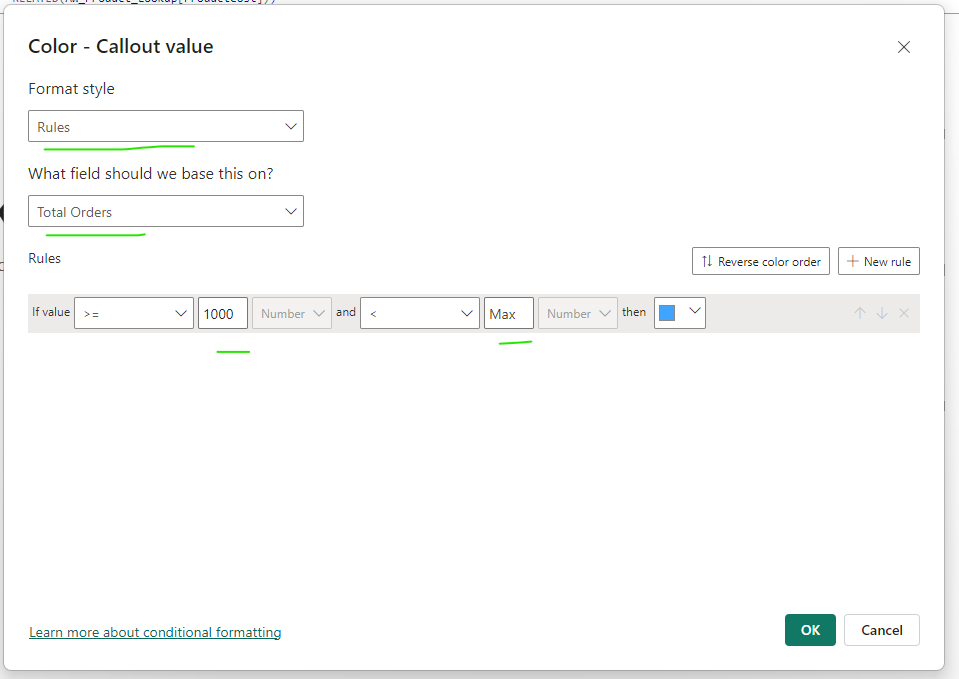959x679 pixels.
Task: Expand the rule color picker arrow
Action: [695, 311]
